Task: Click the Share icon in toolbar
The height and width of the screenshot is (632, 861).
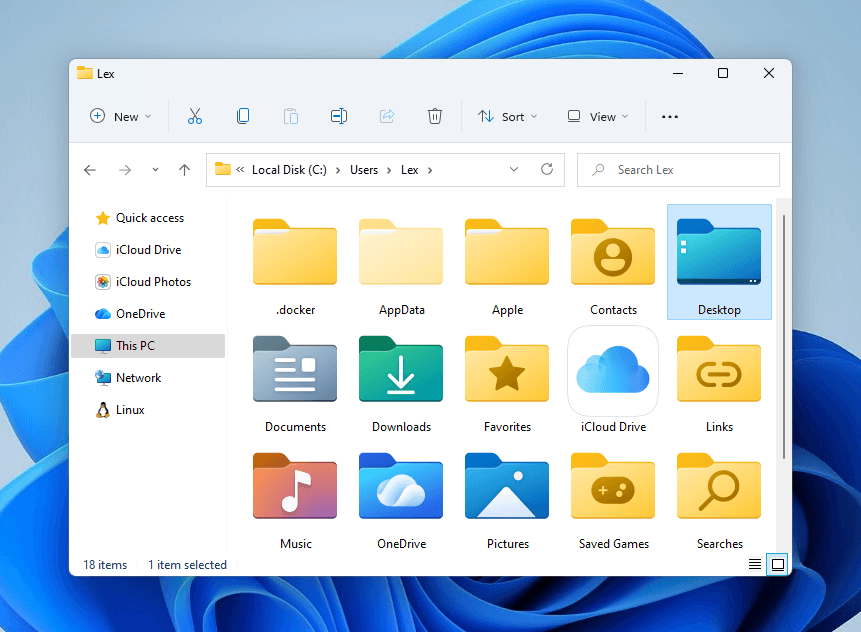Action: coord(387,116)
